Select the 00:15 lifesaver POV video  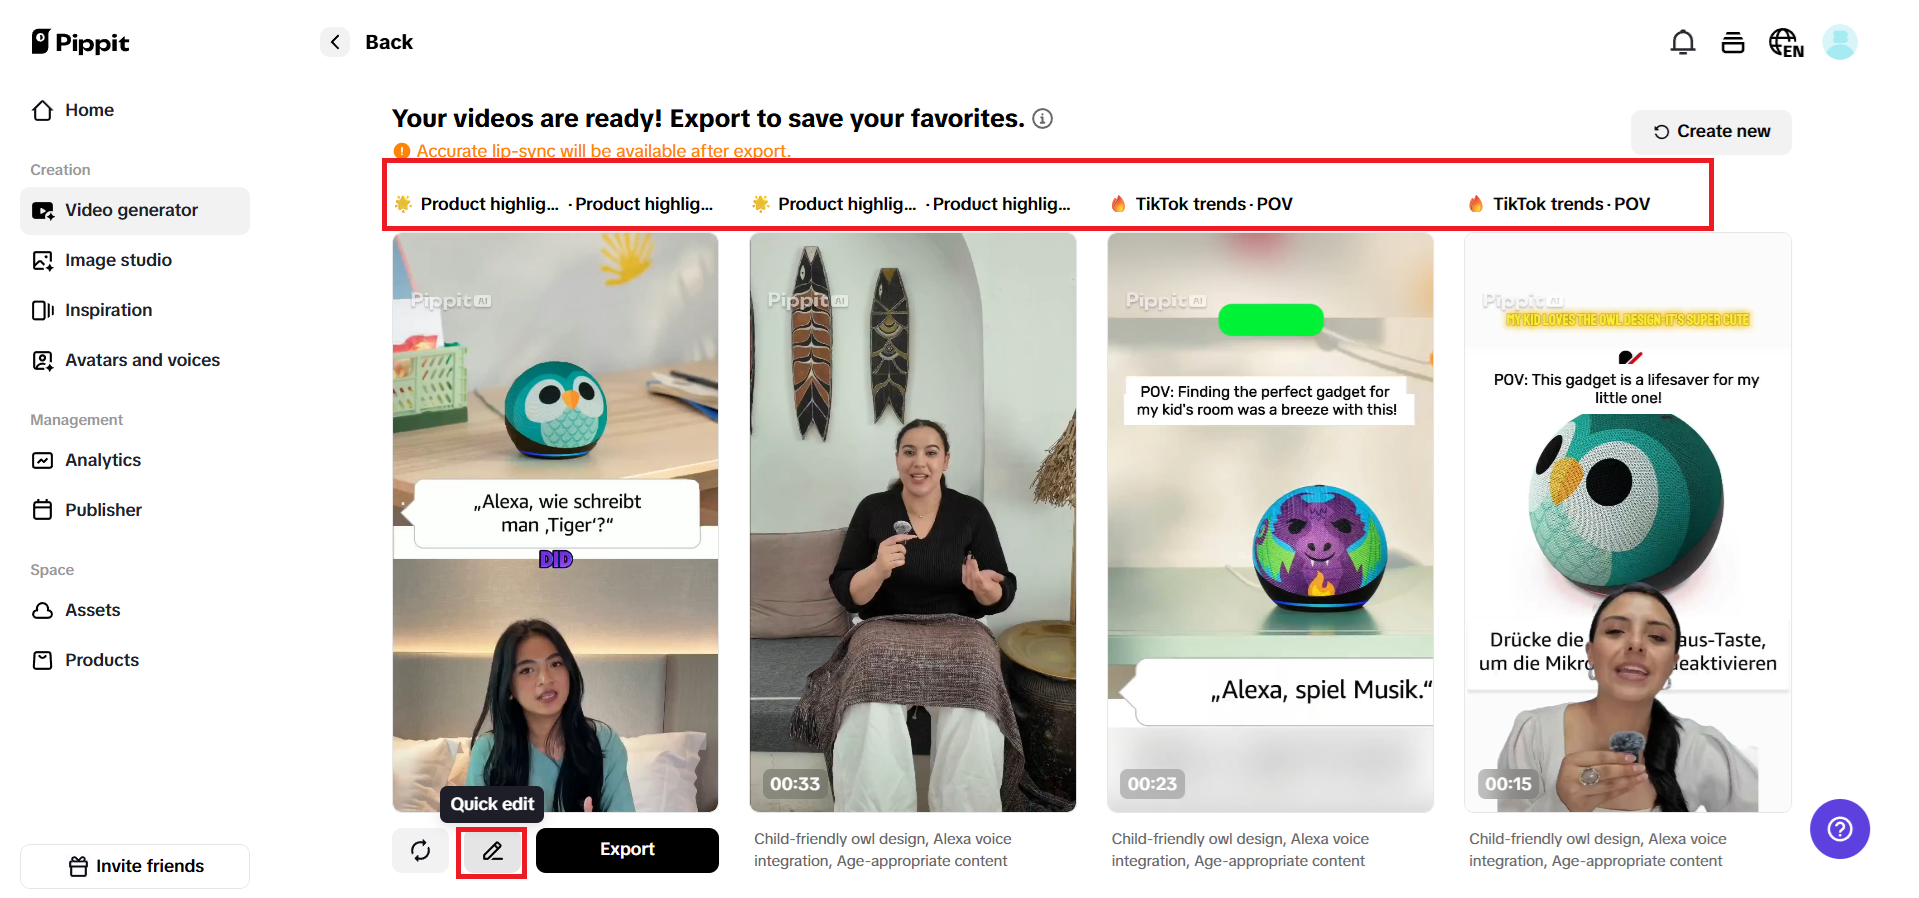click(x=1628, y=522)
